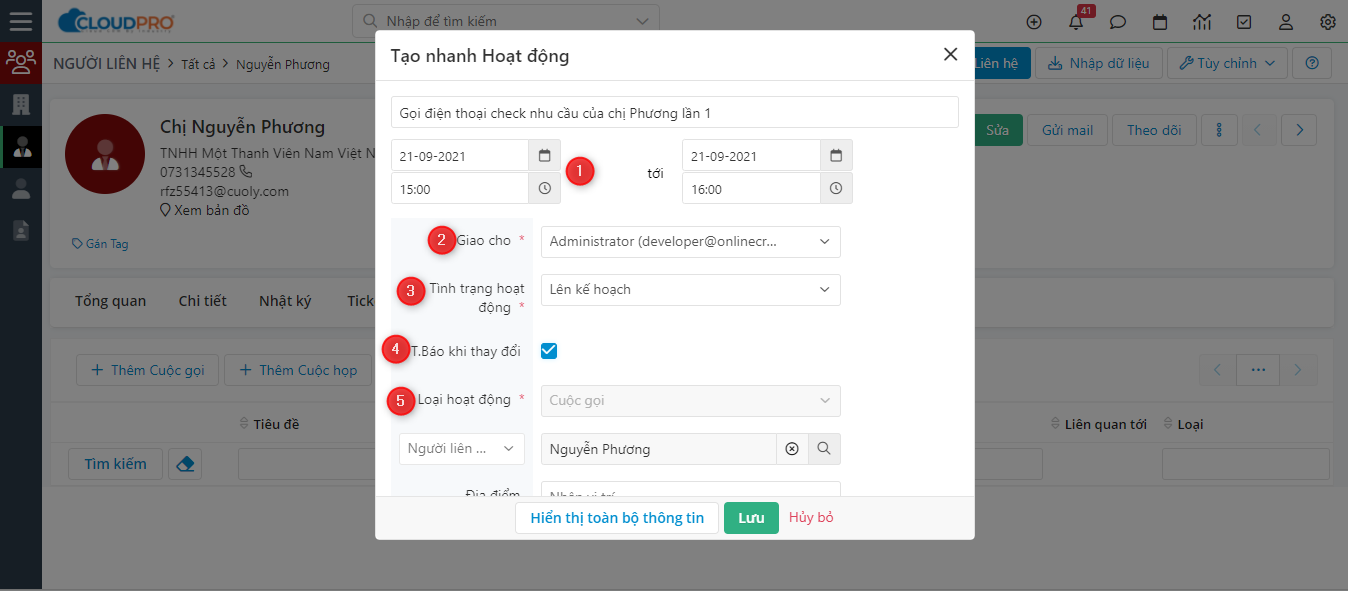This screenshot has width=1348, height=591.
Task: Open the tasks checkmark icon
Action: [x=1244, y=21]
